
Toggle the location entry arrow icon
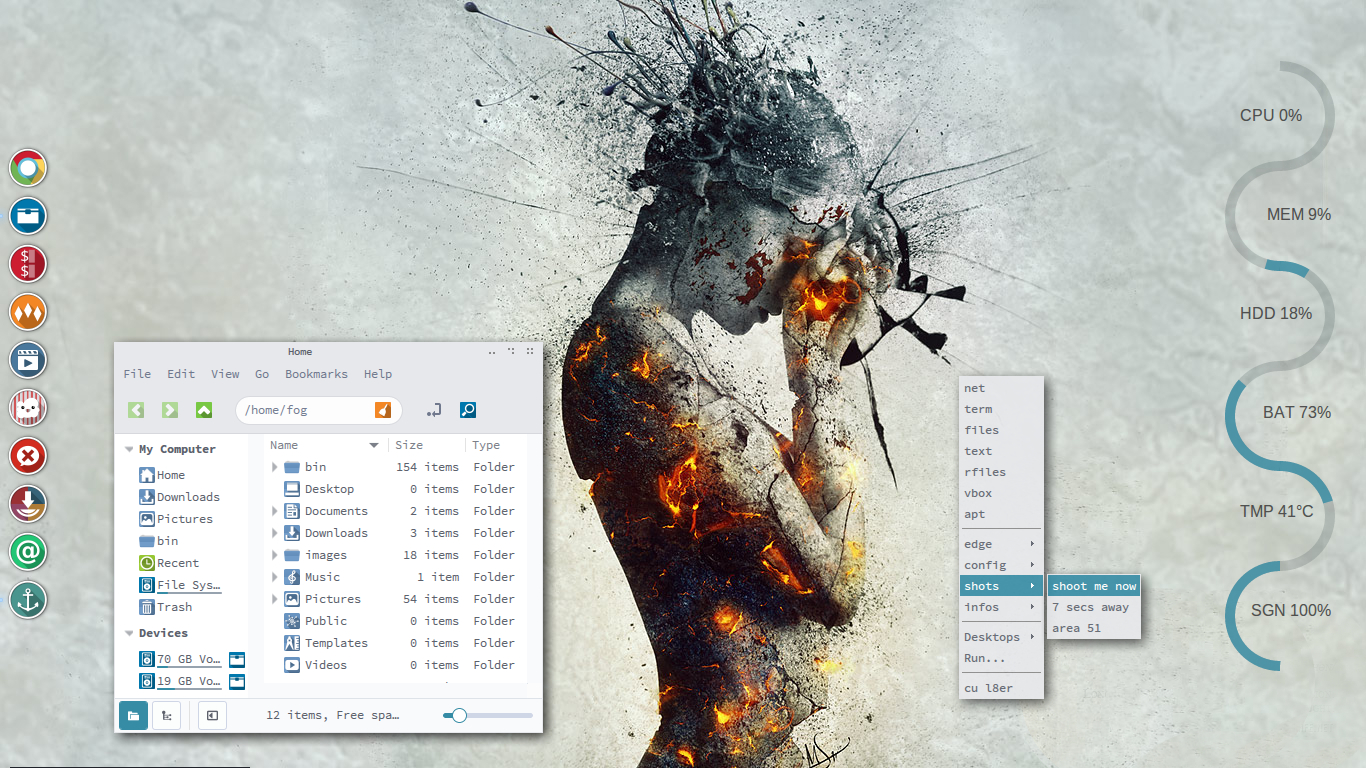434,410
